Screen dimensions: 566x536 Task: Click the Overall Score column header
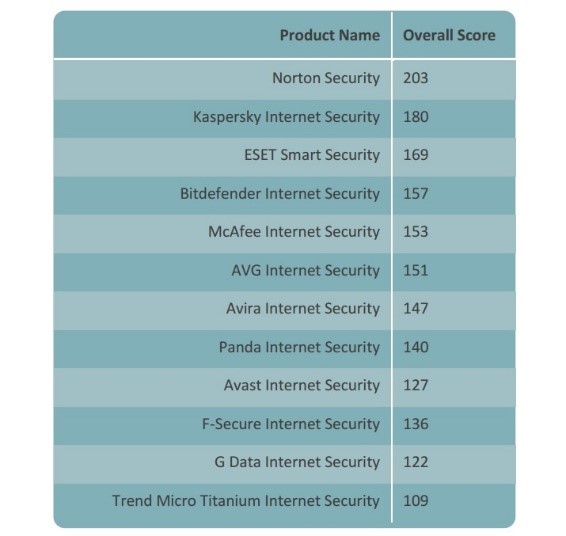[x=449, y=35]
